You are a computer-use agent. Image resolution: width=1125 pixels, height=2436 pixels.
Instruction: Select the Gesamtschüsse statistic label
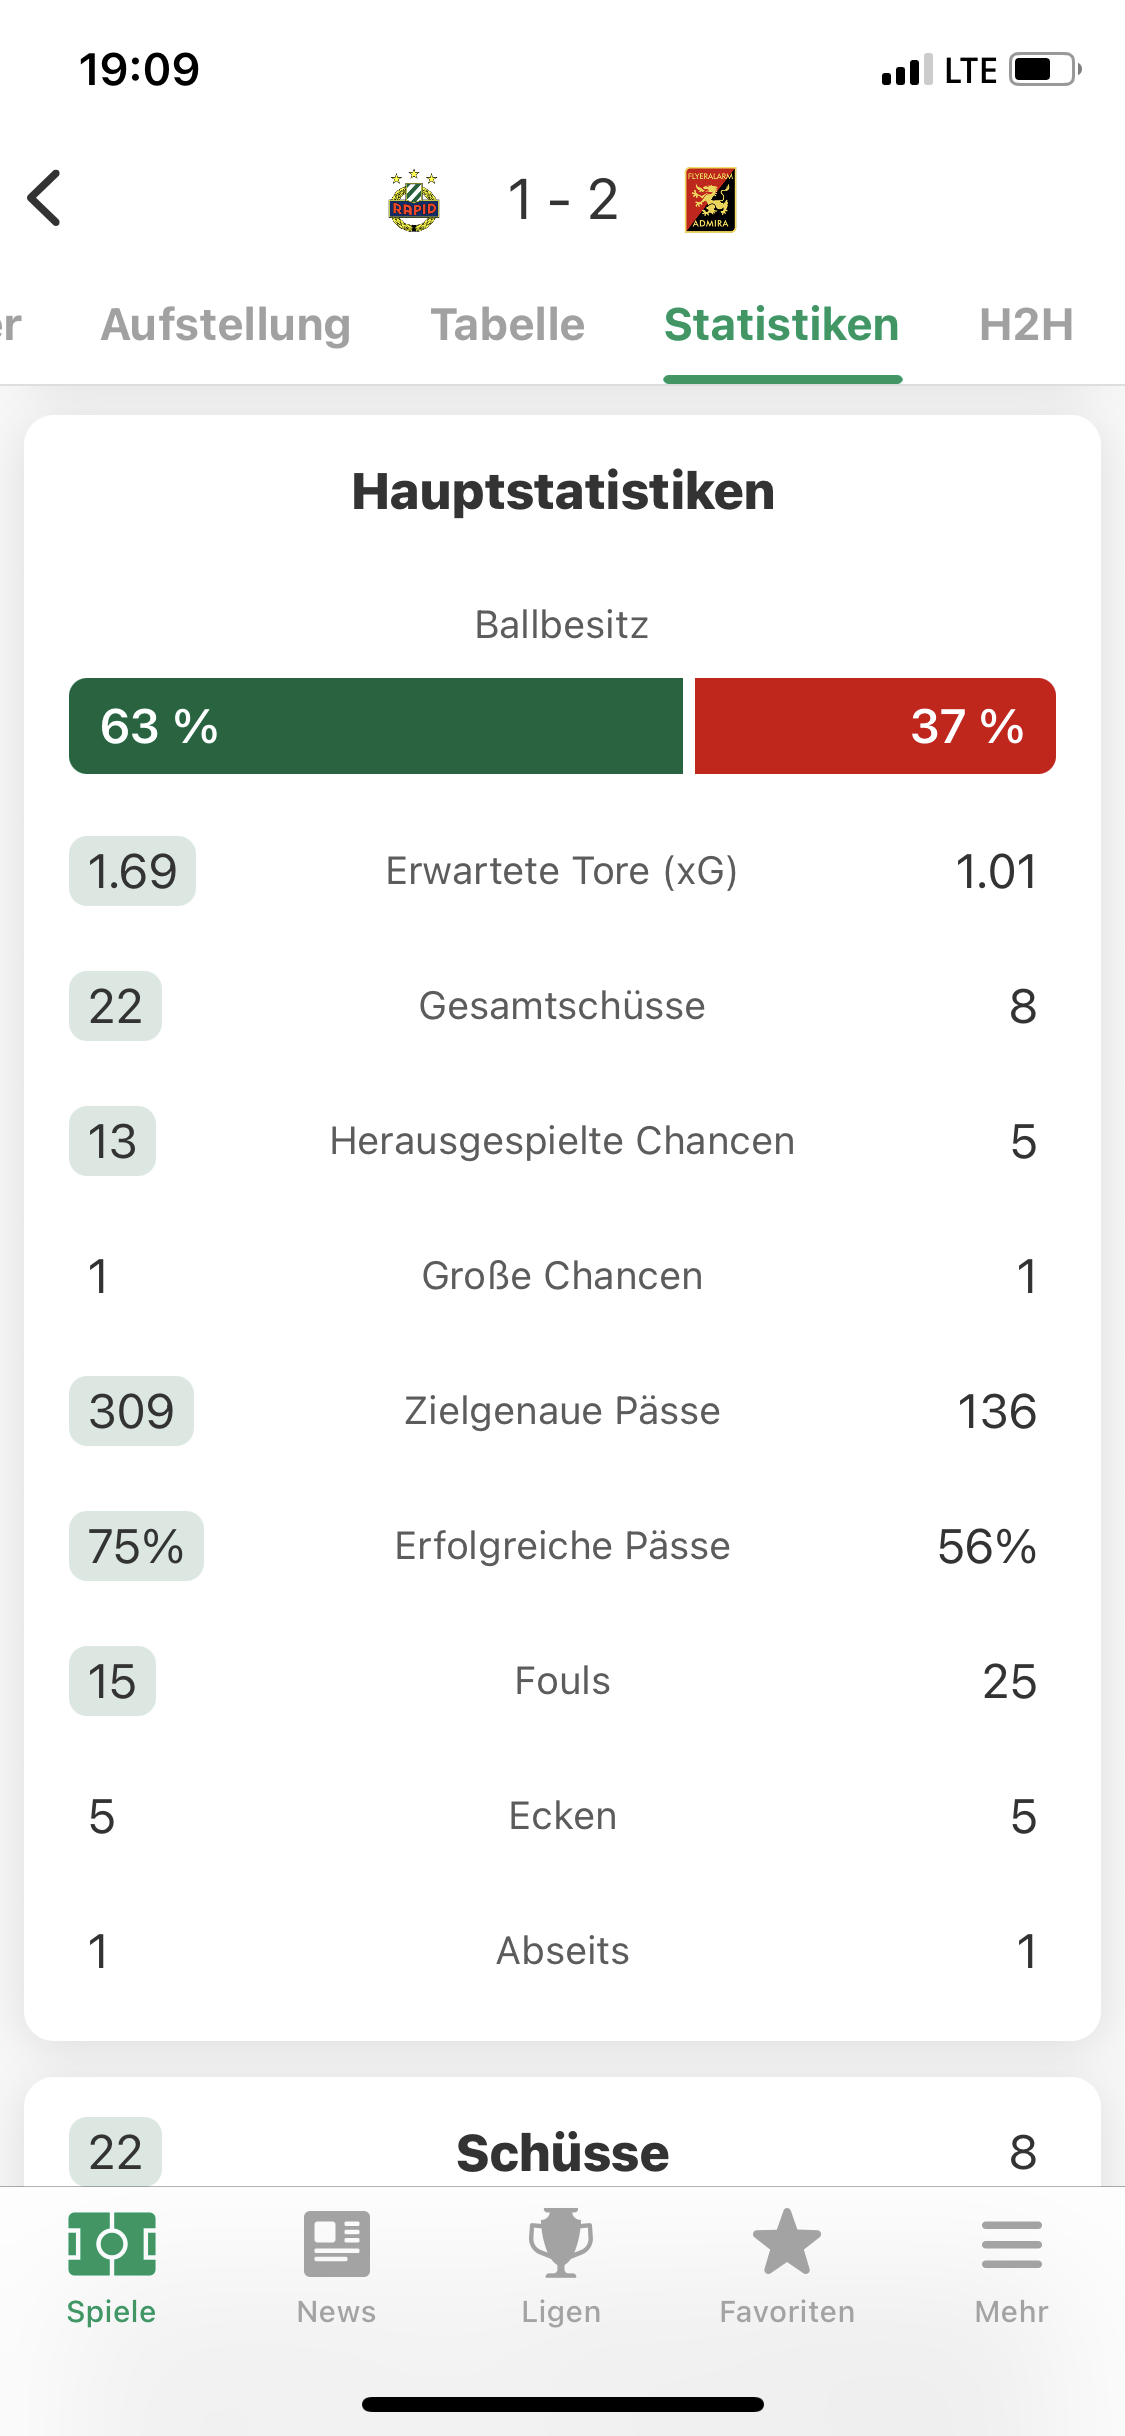(562, 1006)
